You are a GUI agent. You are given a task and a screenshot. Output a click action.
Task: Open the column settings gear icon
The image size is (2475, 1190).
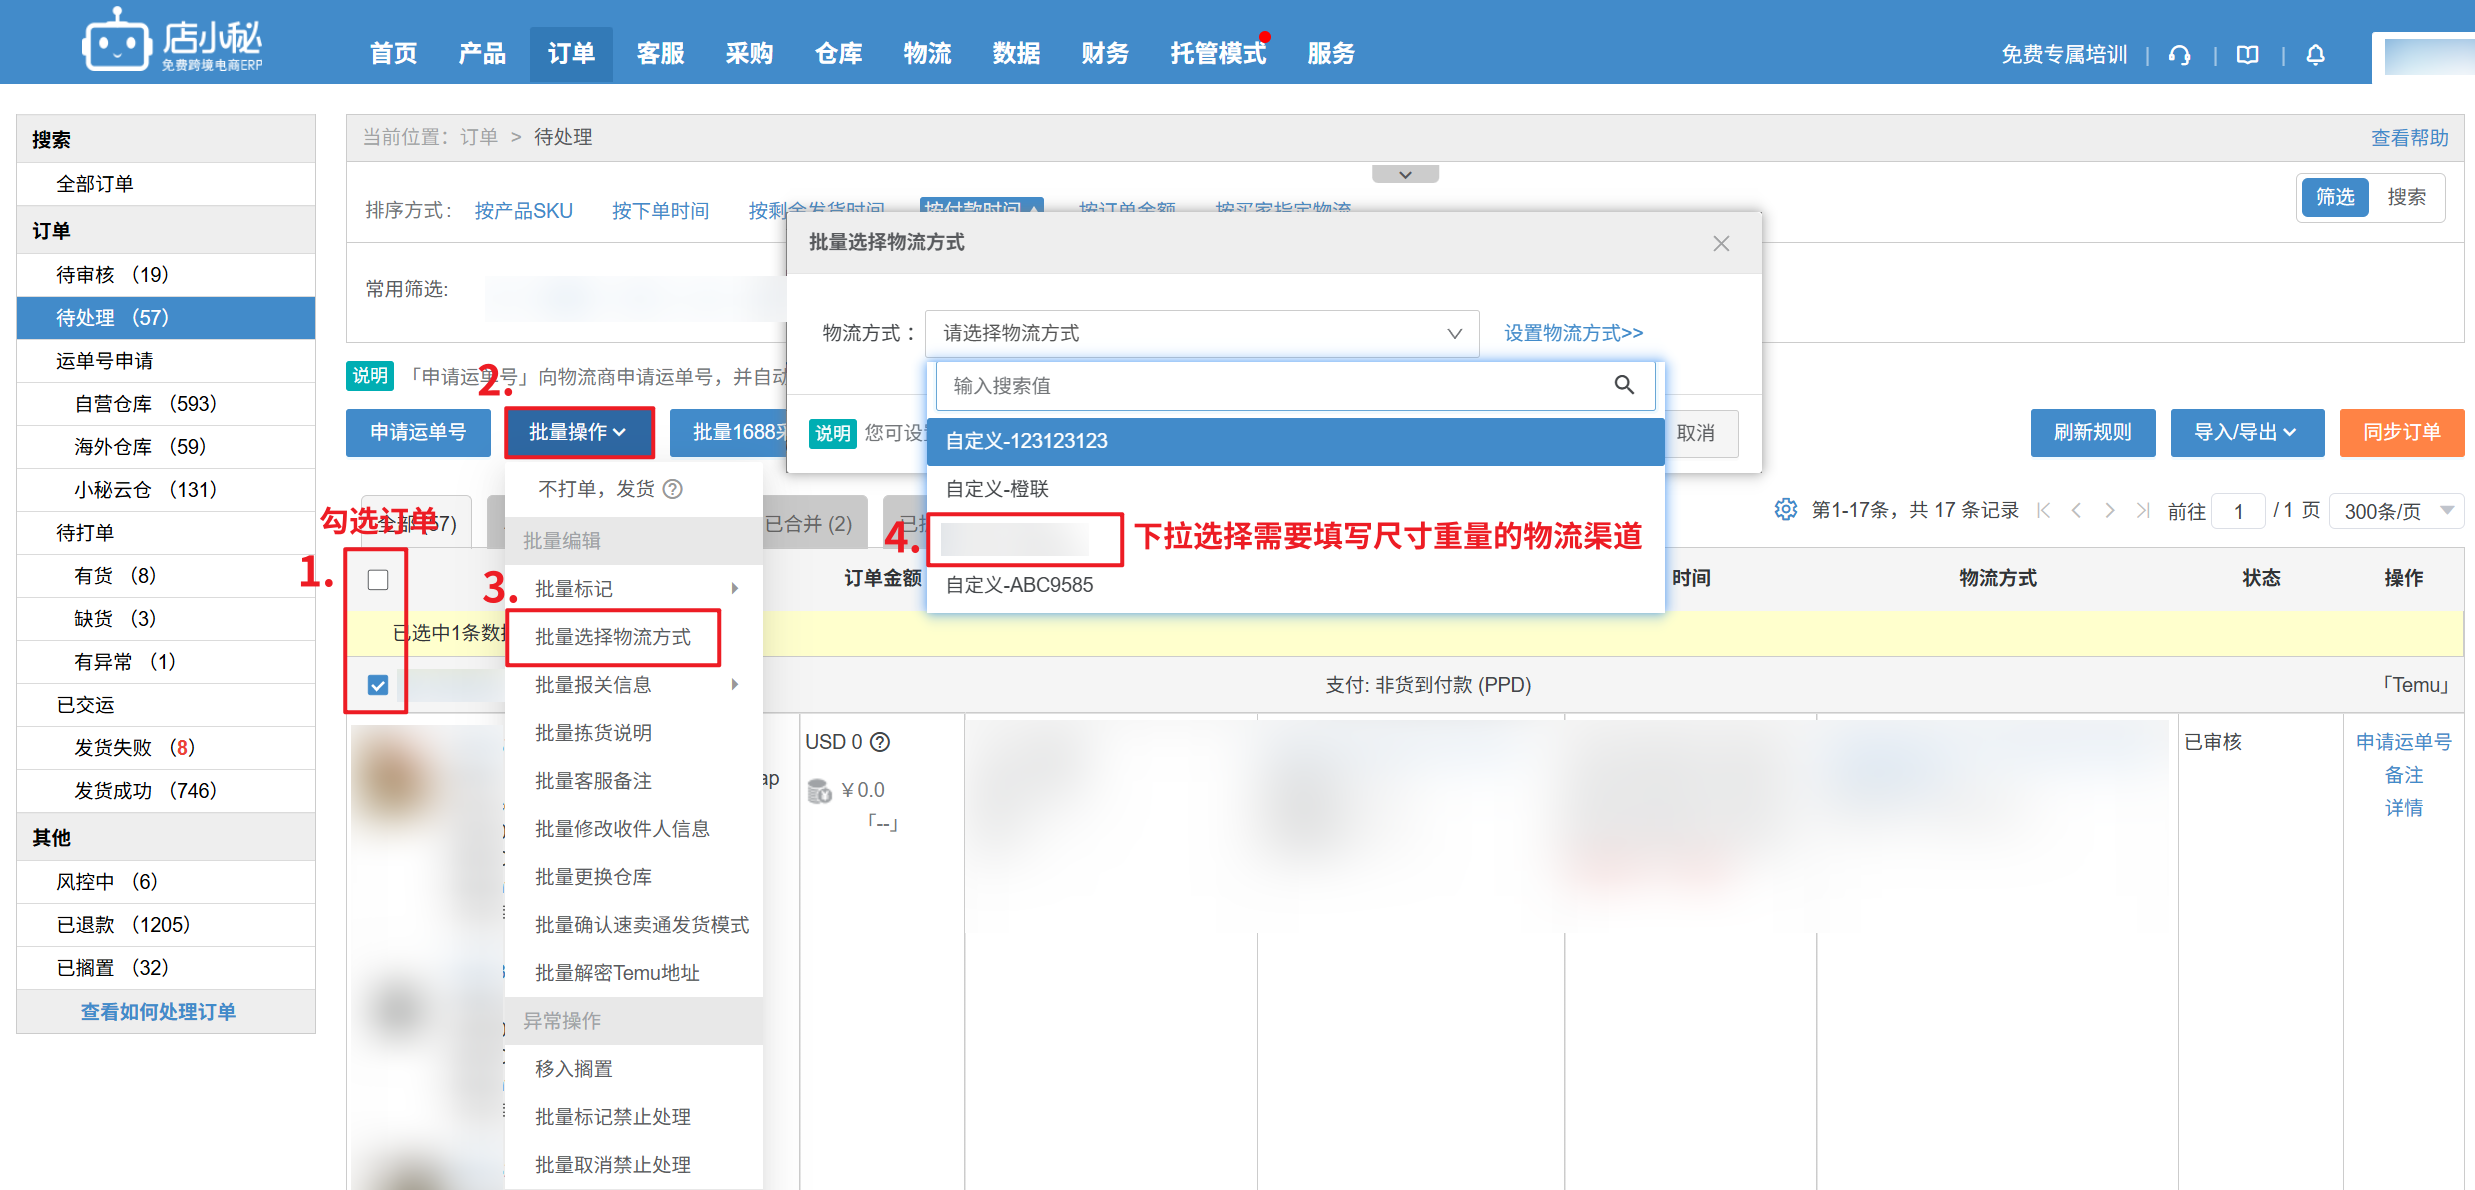click(x=1785, y=510)
